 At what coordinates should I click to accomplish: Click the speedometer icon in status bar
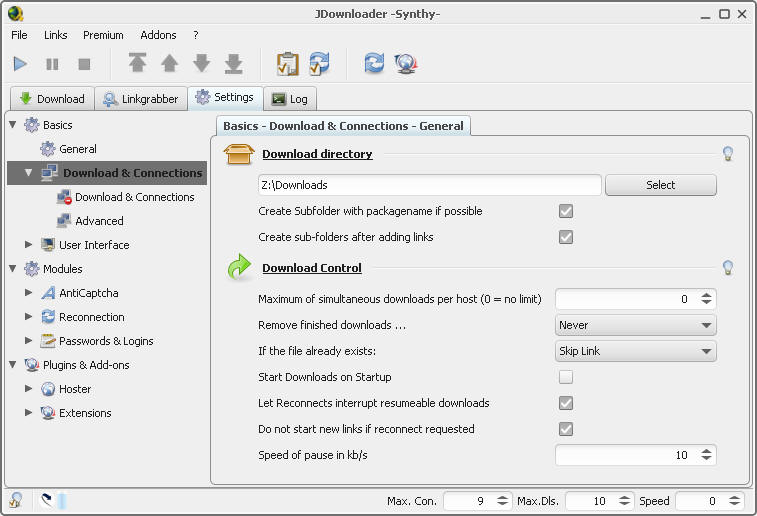pos(47,500)
